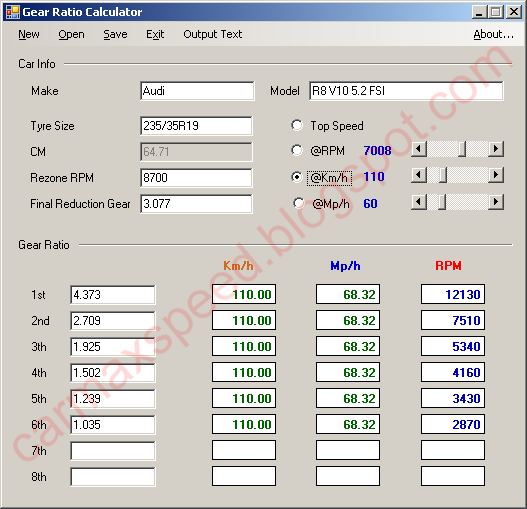Click right arrow of the @Km/h scrollbar

pyautogui.click(x=496, y=175)
